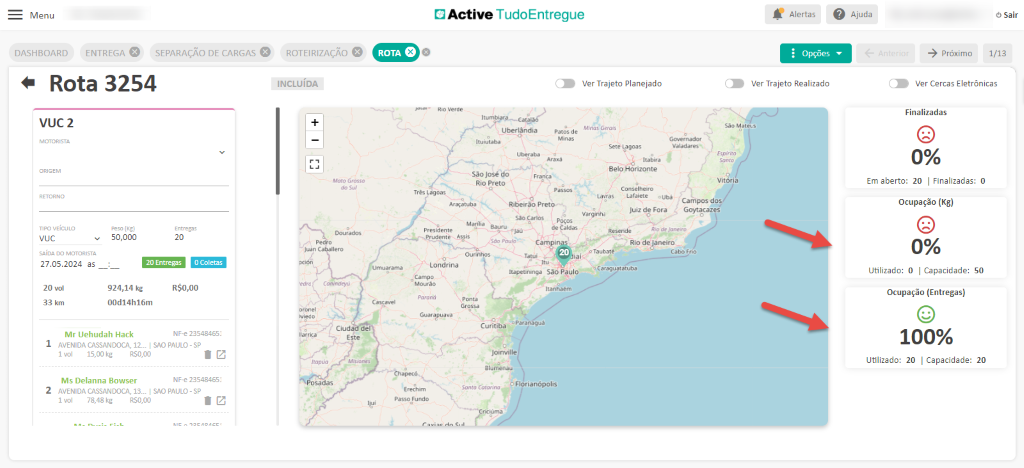The width and height of the screenshot is (1024, 468).
Task: Click the VUC 2 vehicle title
Action: (55, 122)
